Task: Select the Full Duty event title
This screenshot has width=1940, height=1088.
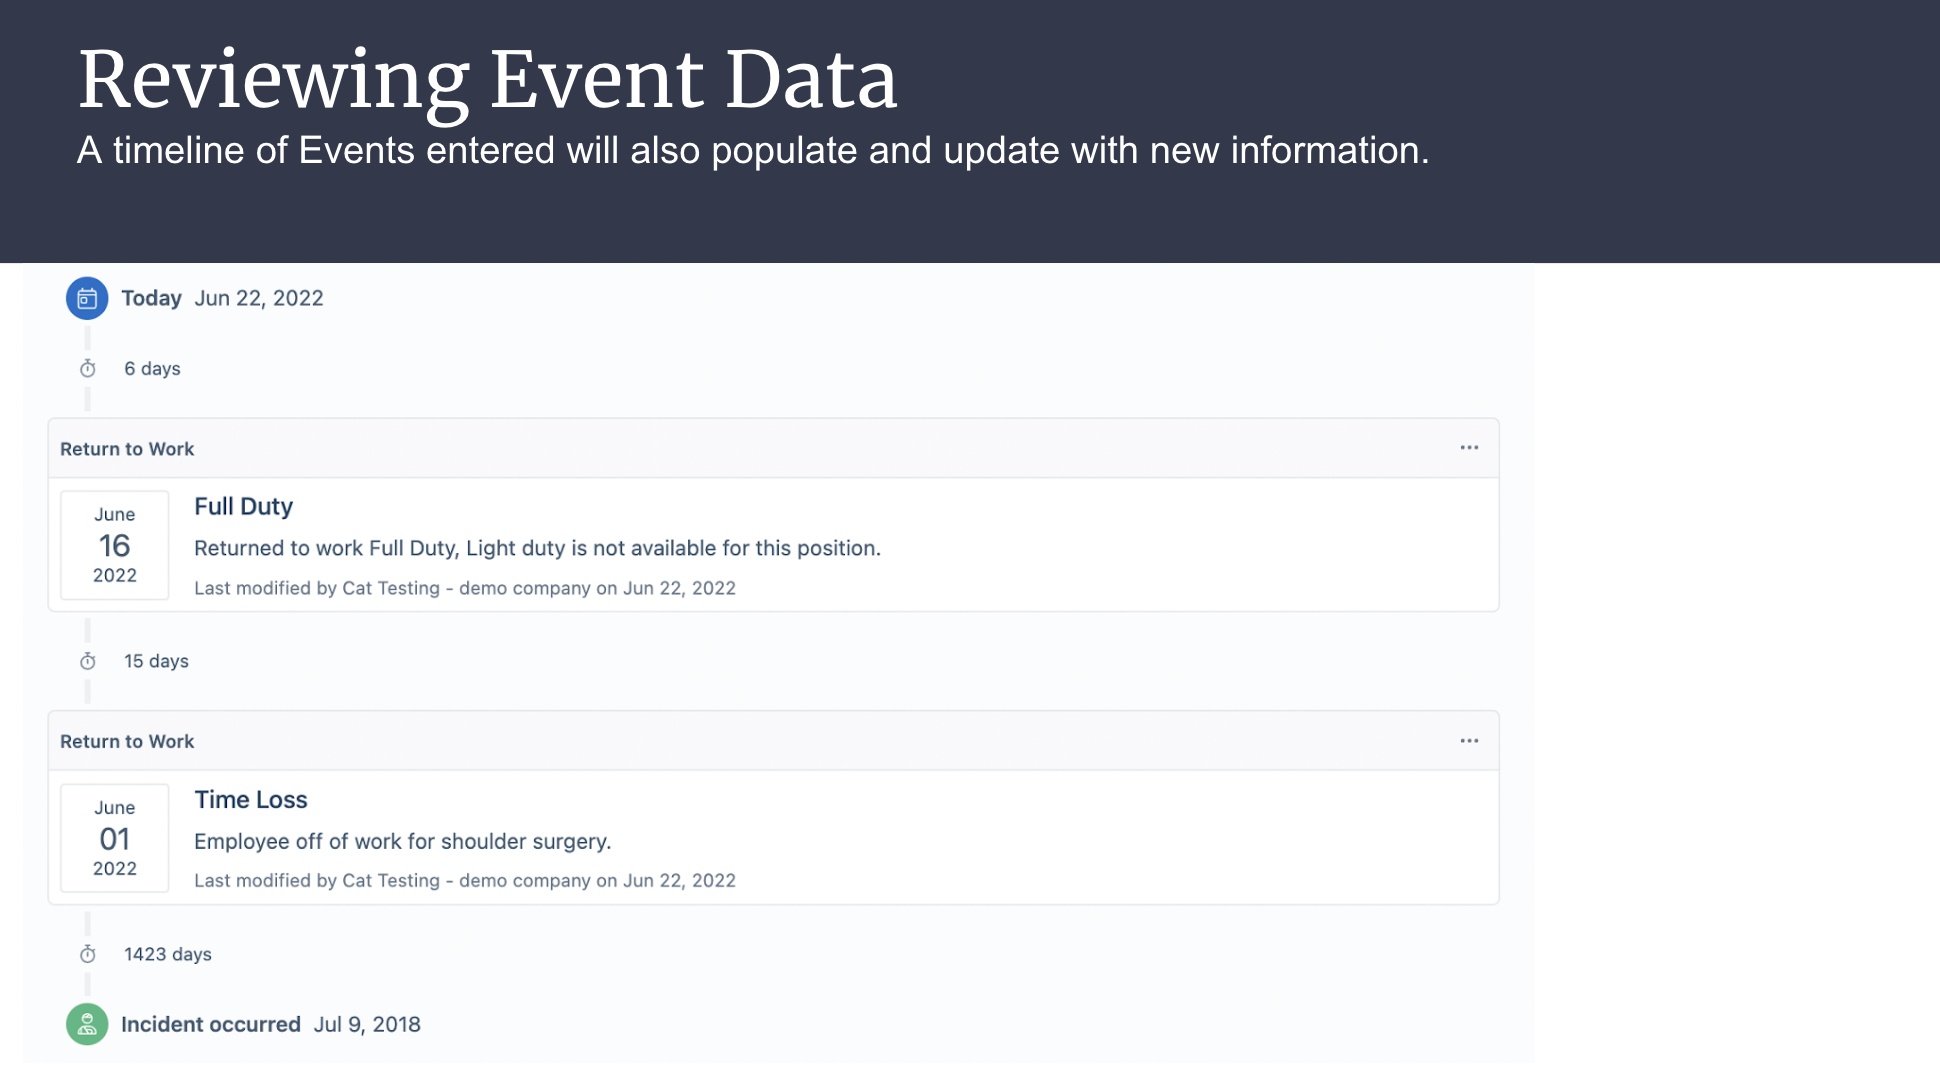Action: click(x=243, y=506)
